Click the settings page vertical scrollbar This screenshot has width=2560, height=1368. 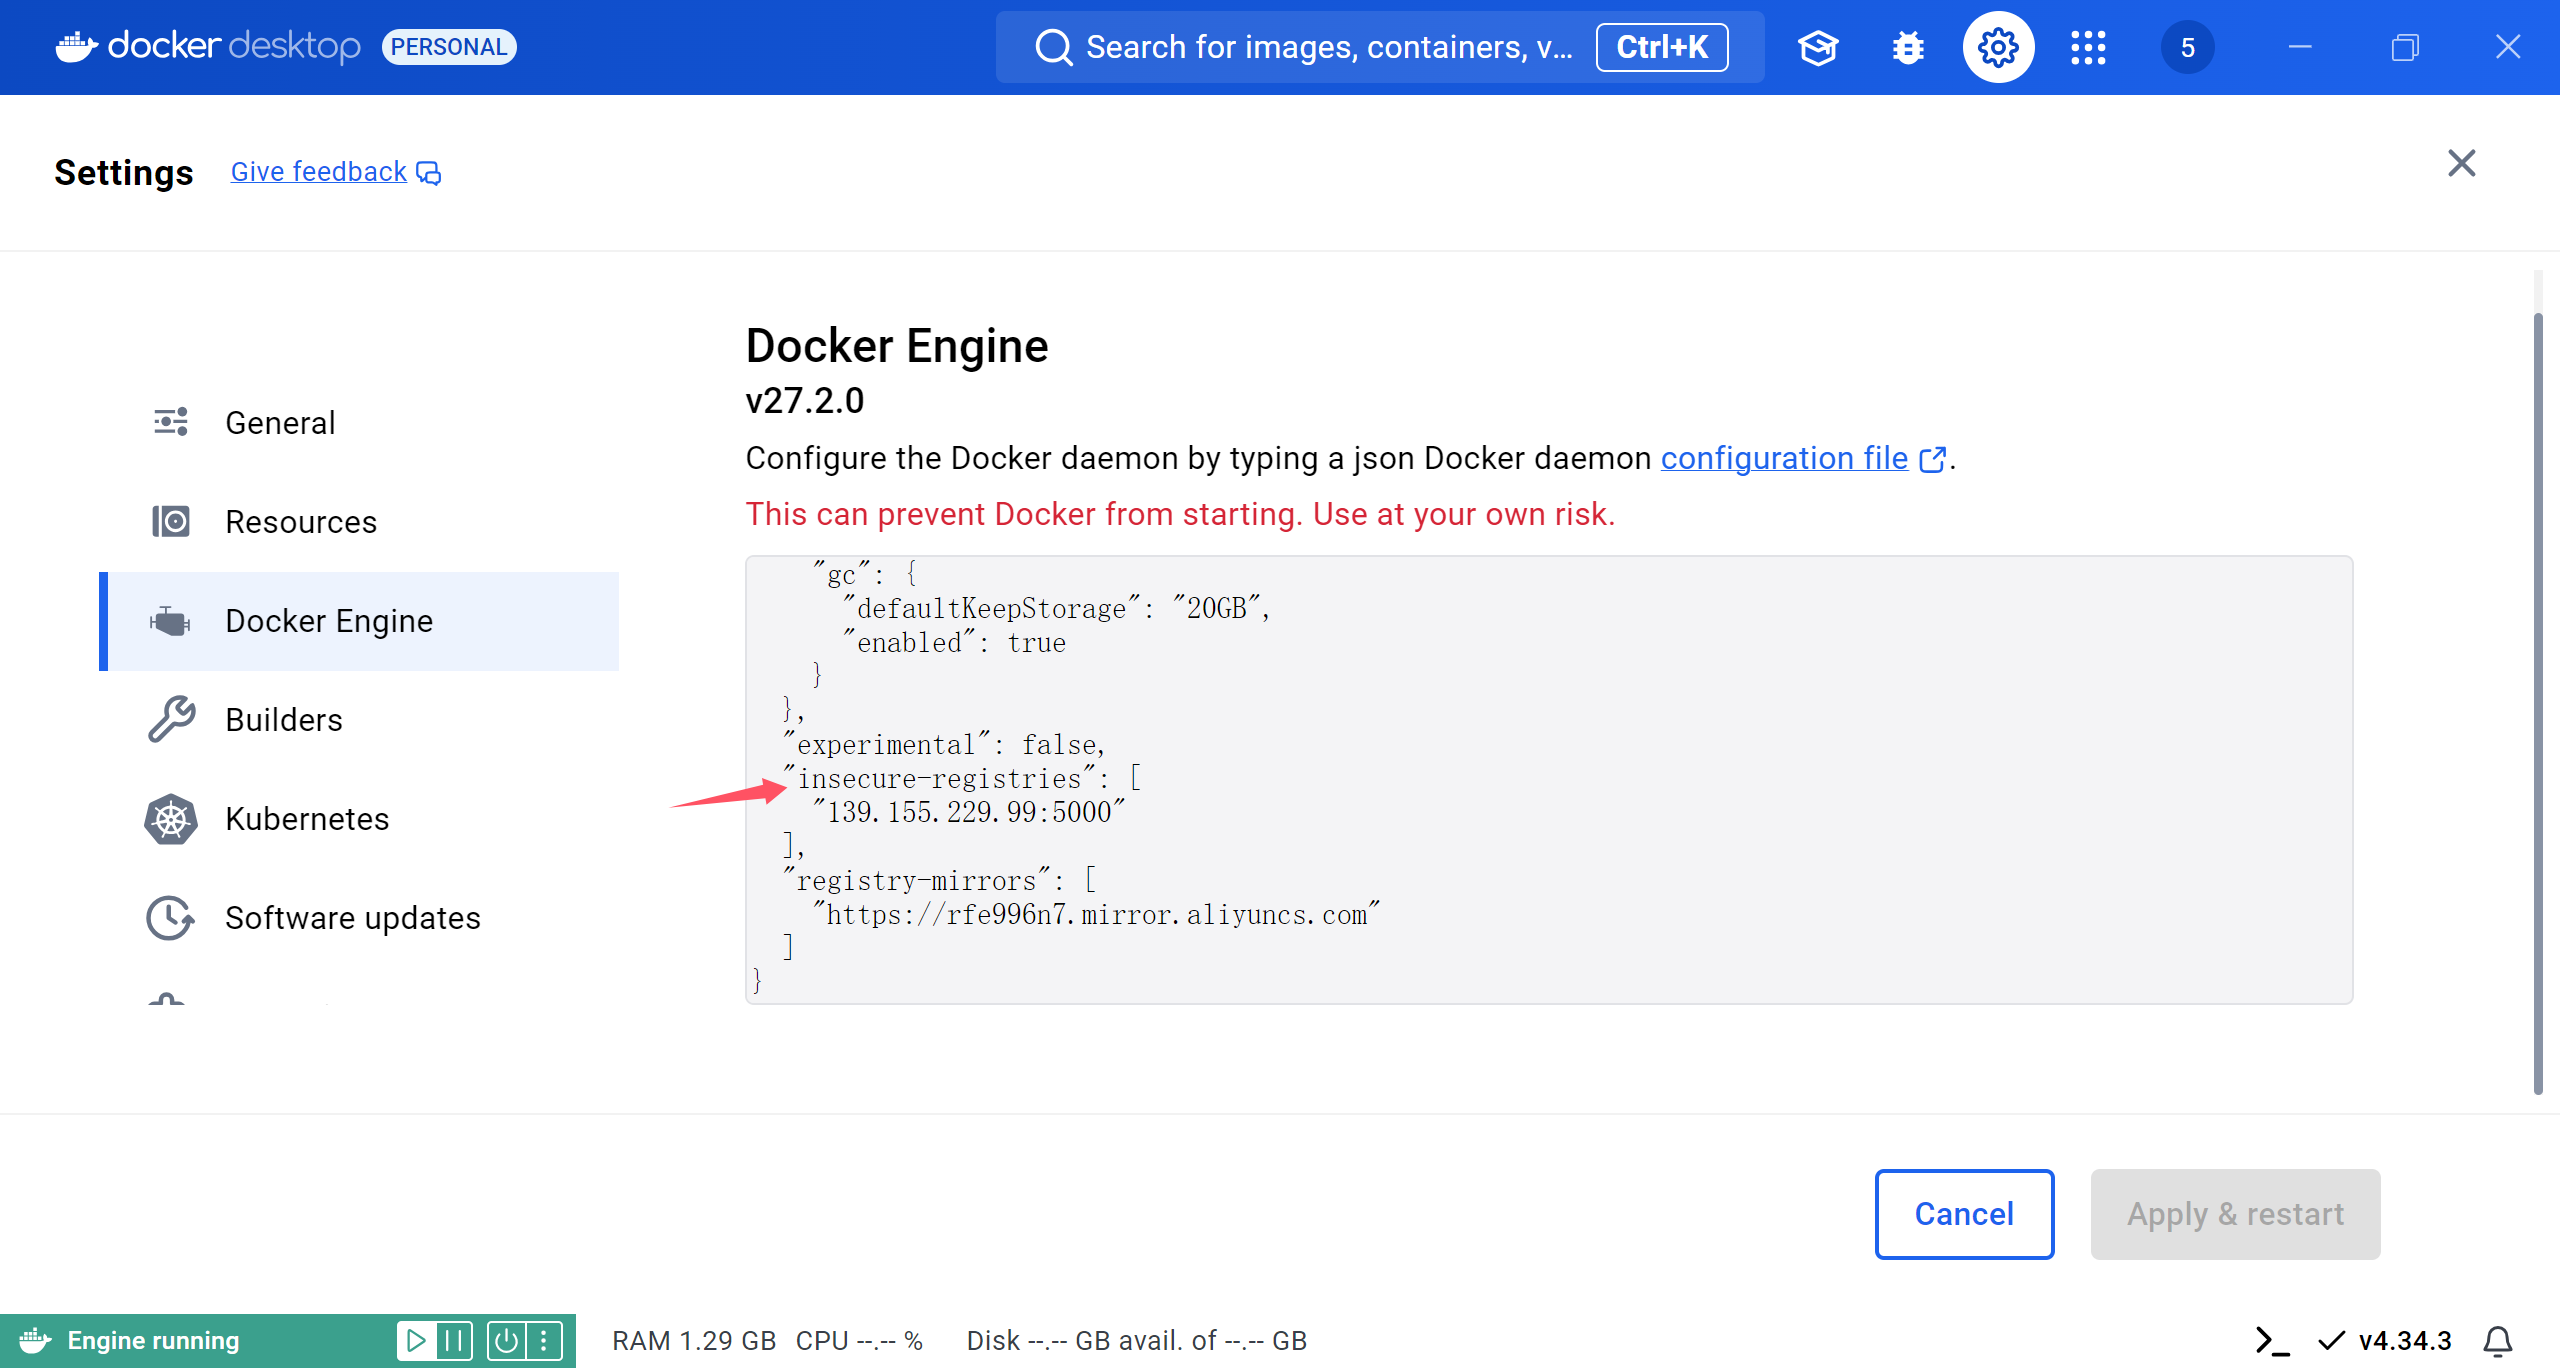click(x=2537, y=700)
